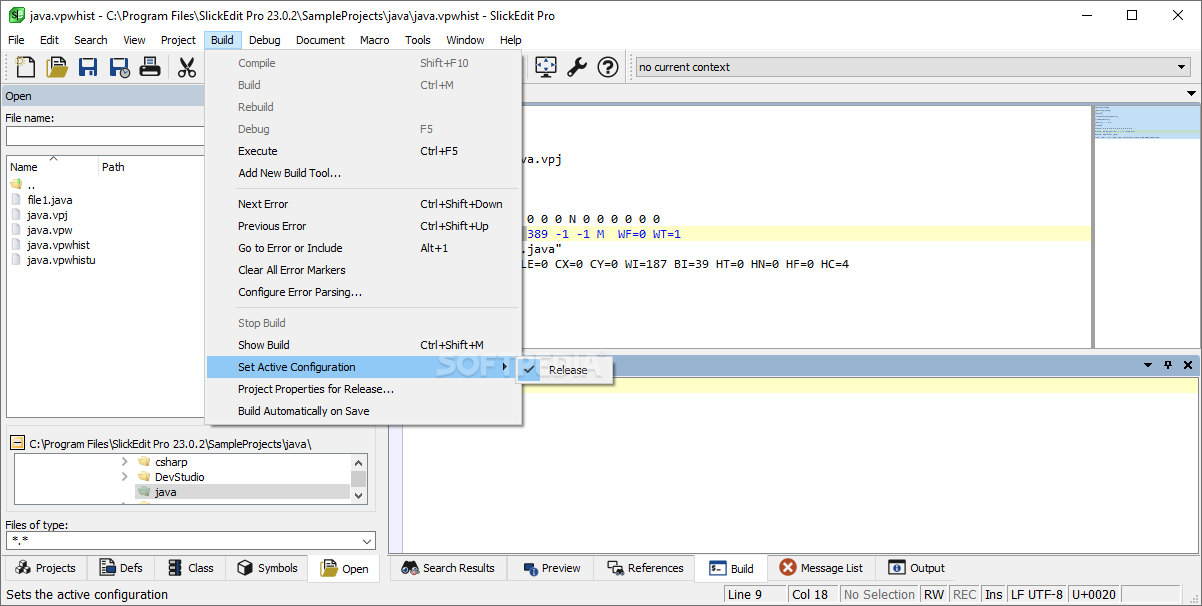Choose Clear All Error Markers
Viewport: 1202px width, 606px height.
pyautogui.click(x=363, y=270)
